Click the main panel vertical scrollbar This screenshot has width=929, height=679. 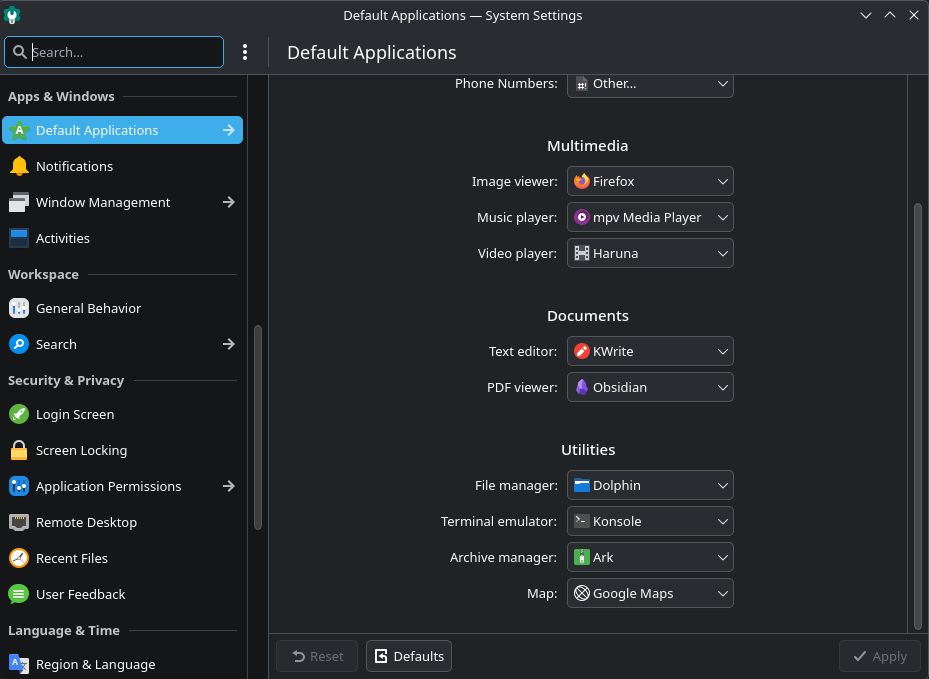click(x=918, y=416)
